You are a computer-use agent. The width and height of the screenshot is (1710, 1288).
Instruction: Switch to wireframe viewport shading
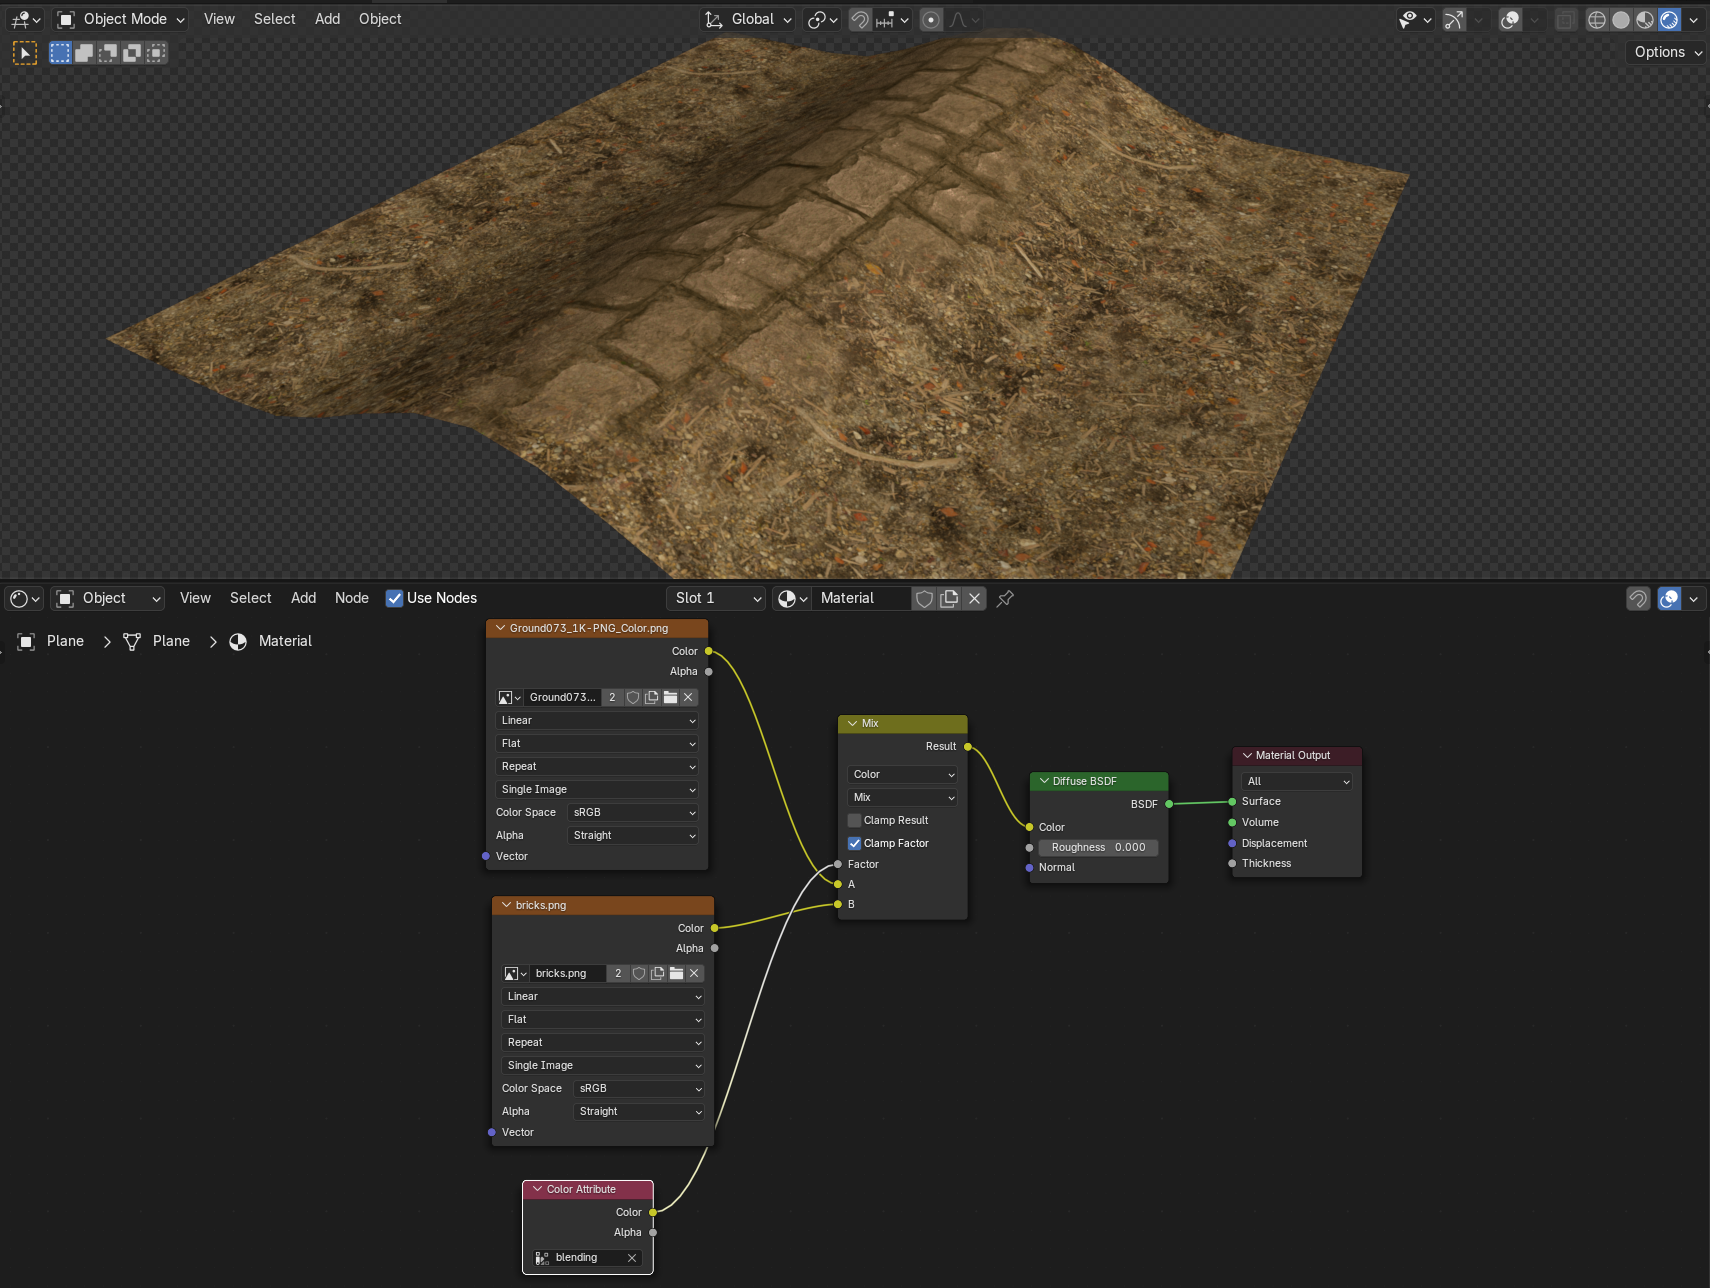tap(1597, 20)
